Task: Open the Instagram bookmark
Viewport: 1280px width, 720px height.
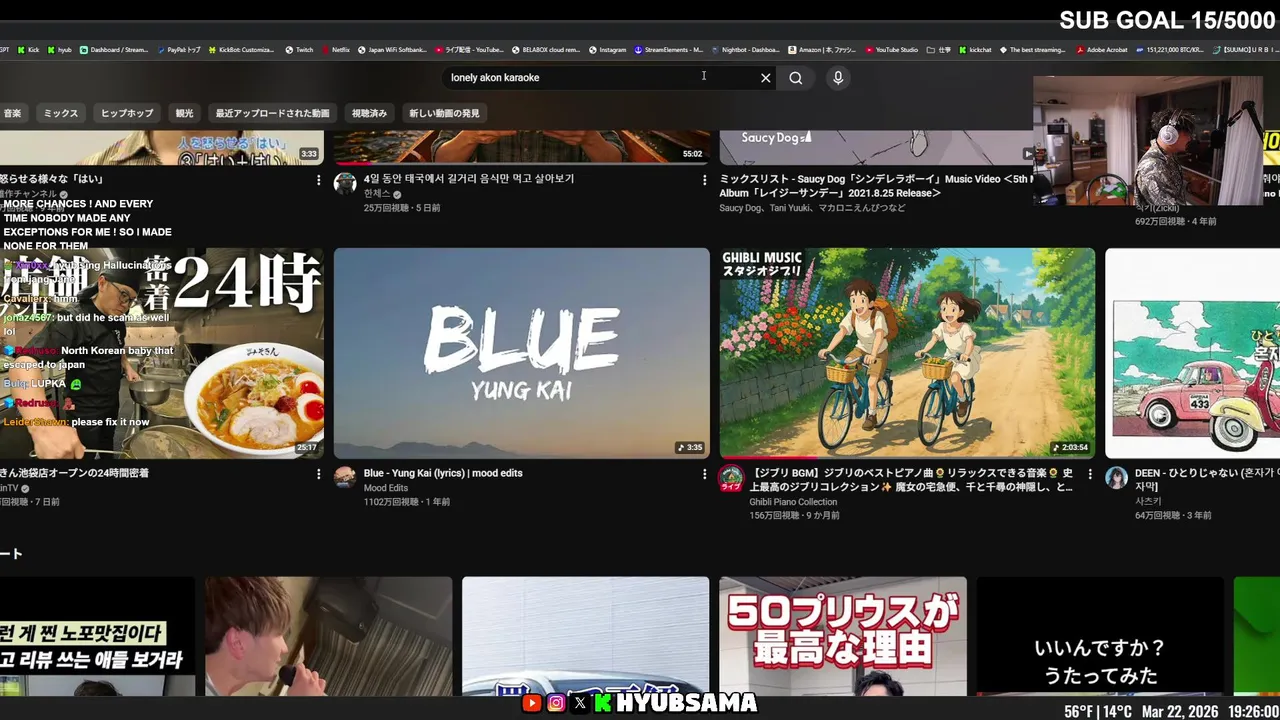Action: pyautogui.click(x=607, y=49)
